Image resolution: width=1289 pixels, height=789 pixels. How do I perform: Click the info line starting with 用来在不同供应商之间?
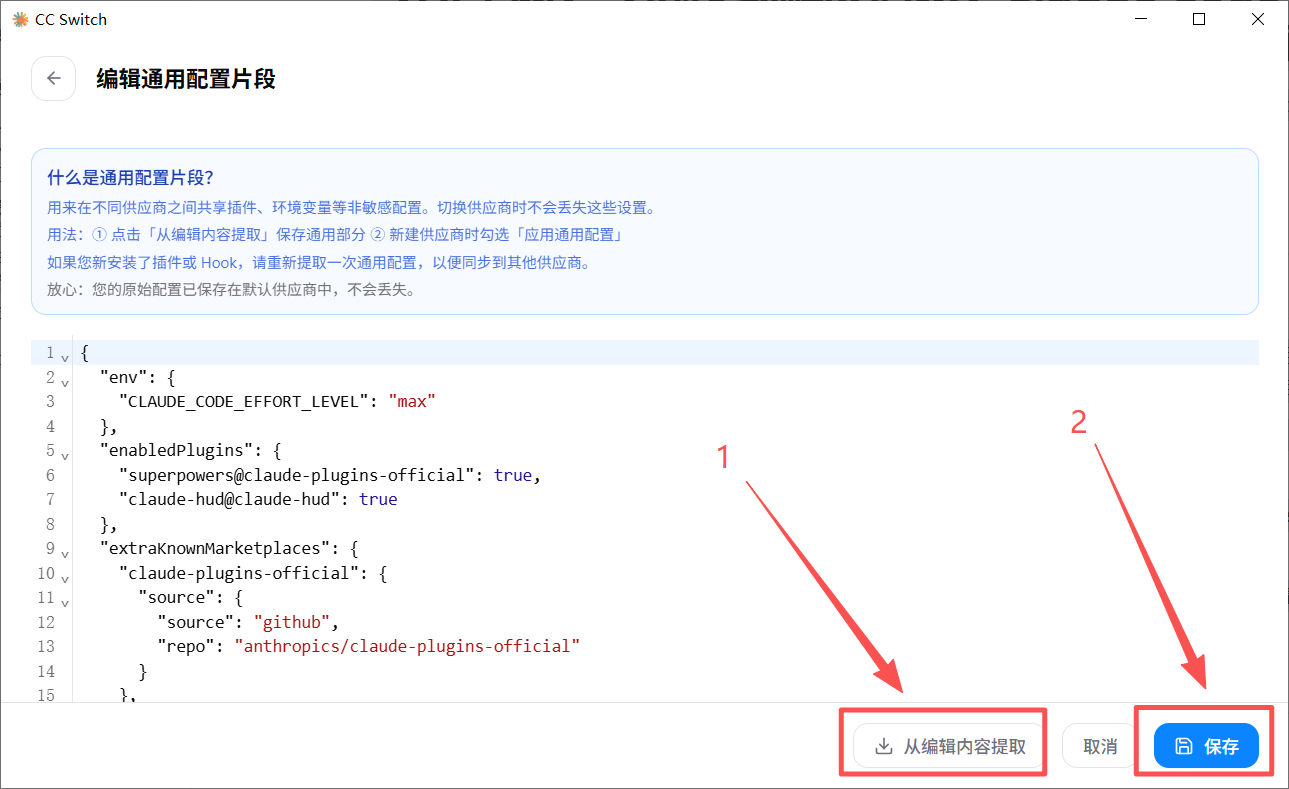(351, 208)
